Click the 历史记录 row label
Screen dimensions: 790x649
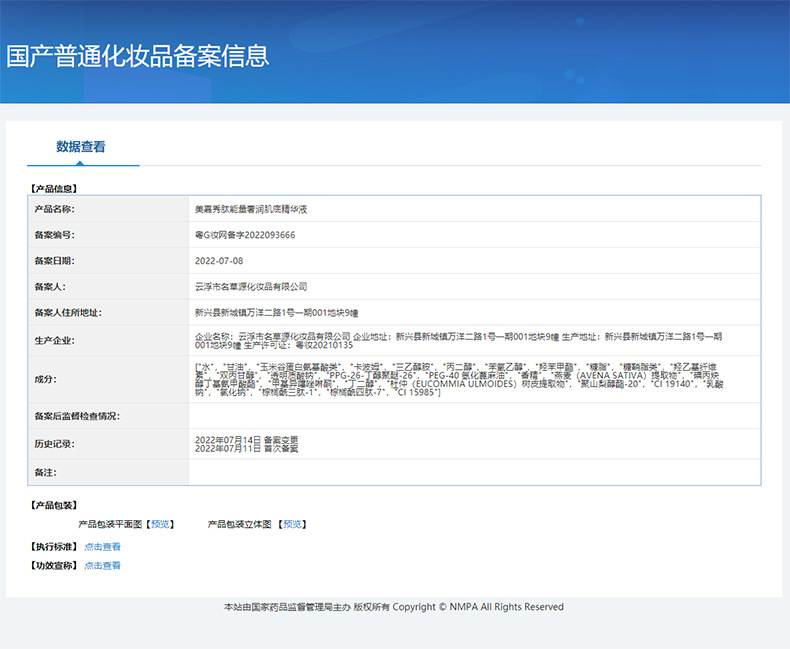click(x=54, y=444)
